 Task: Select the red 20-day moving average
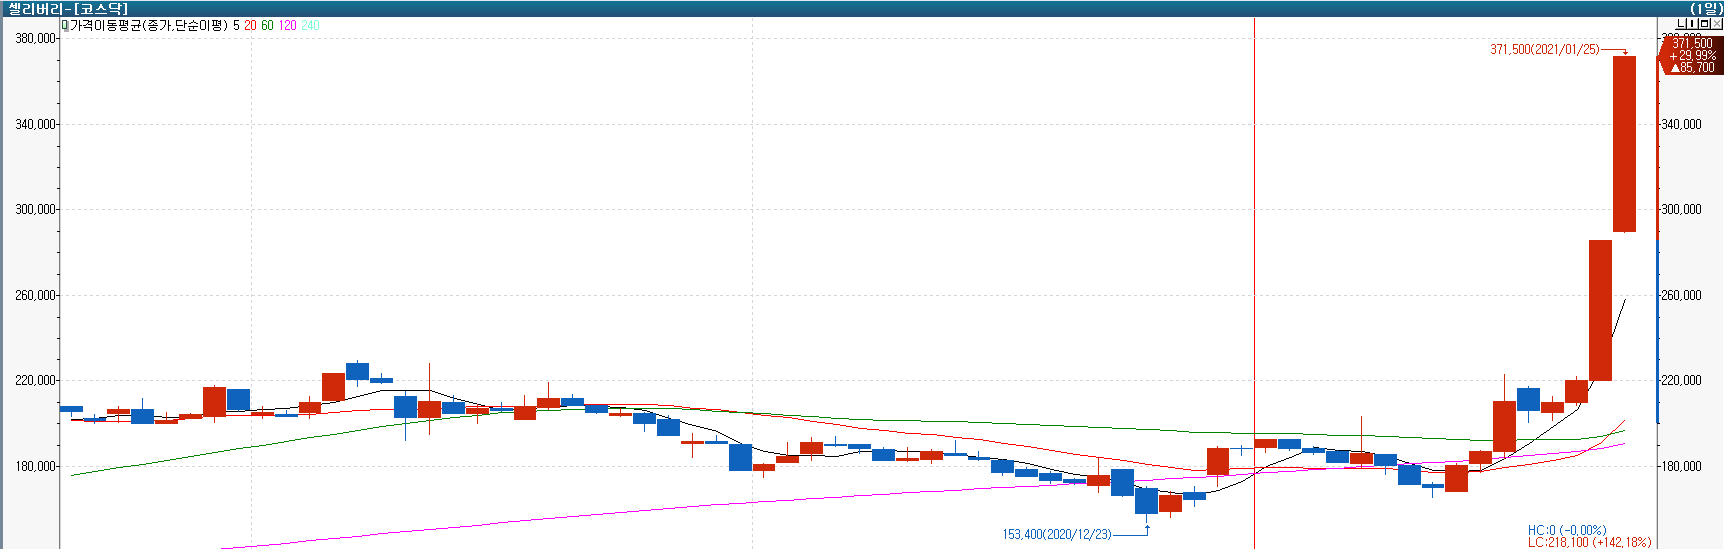coord(250,25)
